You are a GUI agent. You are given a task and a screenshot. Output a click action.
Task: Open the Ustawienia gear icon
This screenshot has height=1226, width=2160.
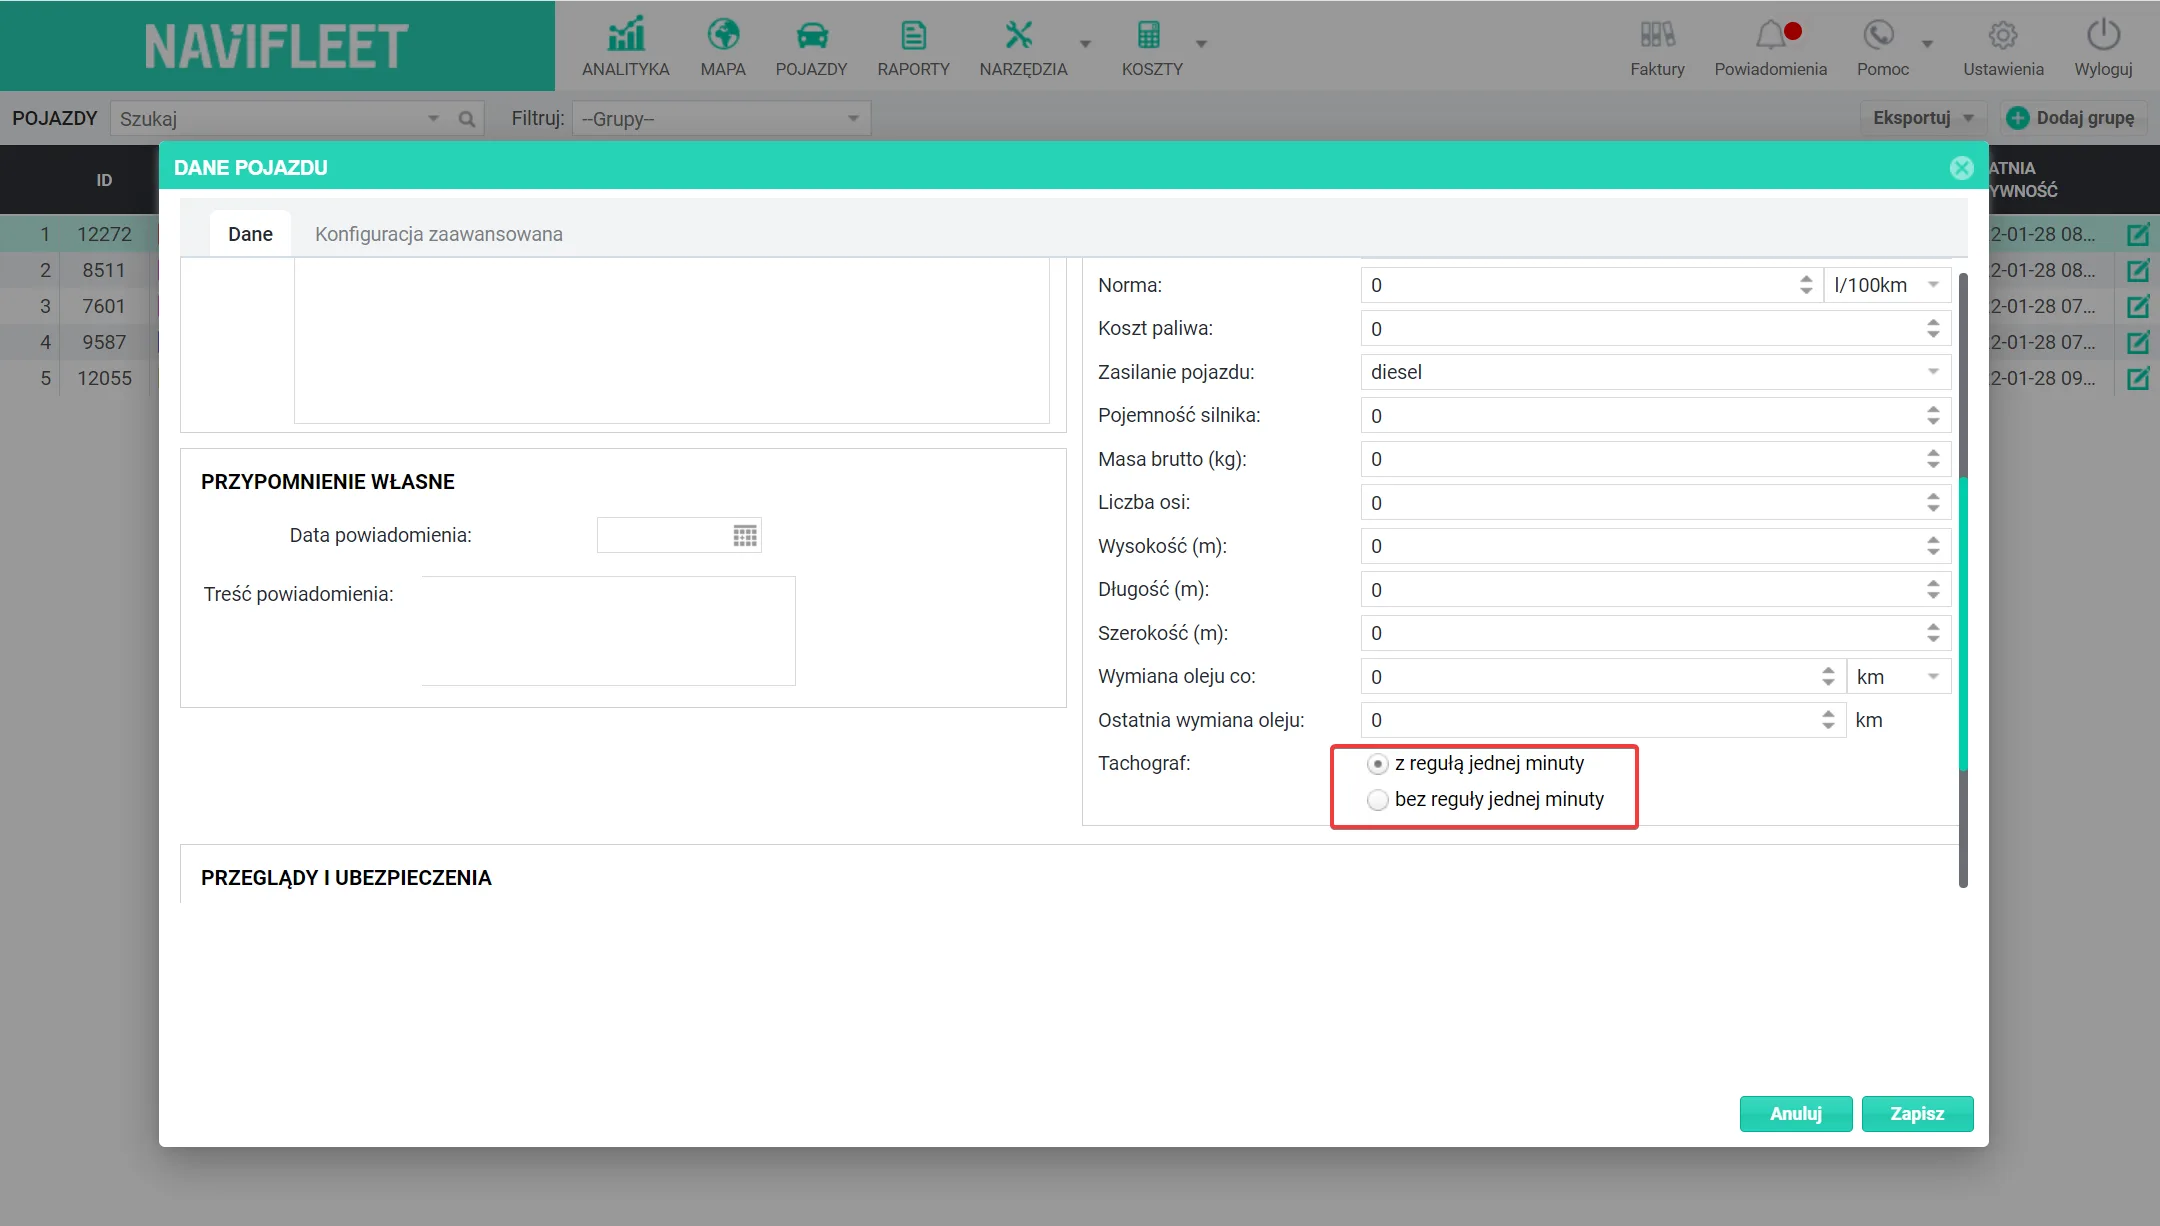point(2003,36)
